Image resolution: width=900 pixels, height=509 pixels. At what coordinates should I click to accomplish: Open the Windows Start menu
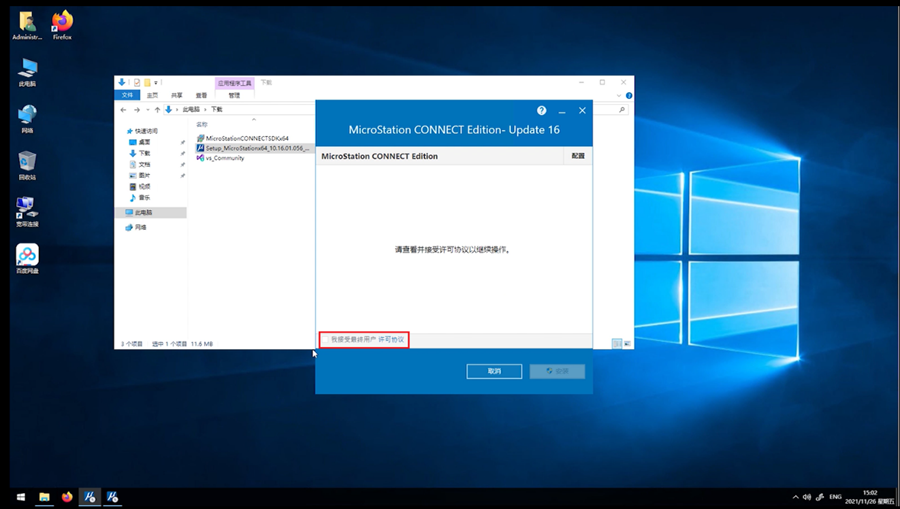21,497
